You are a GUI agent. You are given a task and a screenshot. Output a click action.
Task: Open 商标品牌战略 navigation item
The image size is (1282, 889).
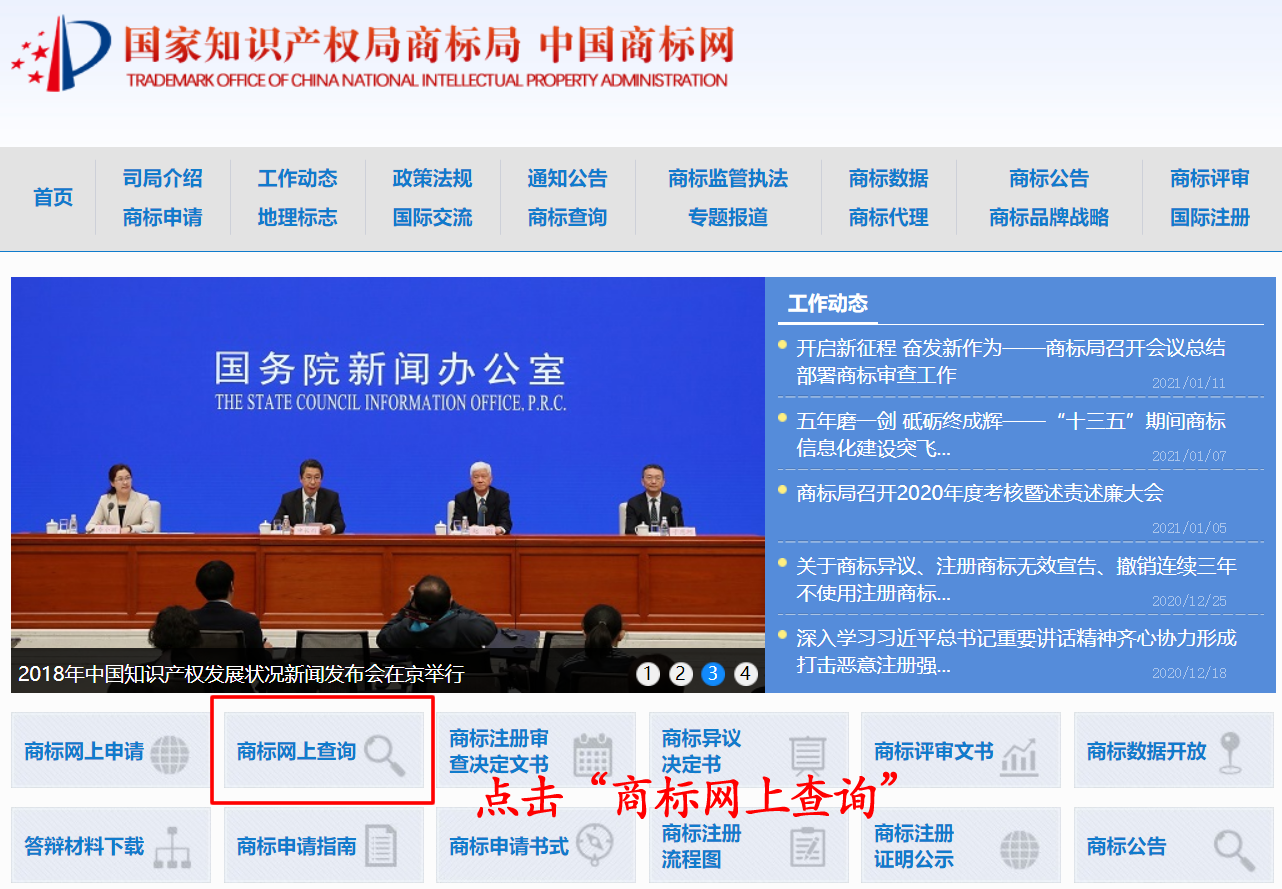click(x=1049, y=217)
